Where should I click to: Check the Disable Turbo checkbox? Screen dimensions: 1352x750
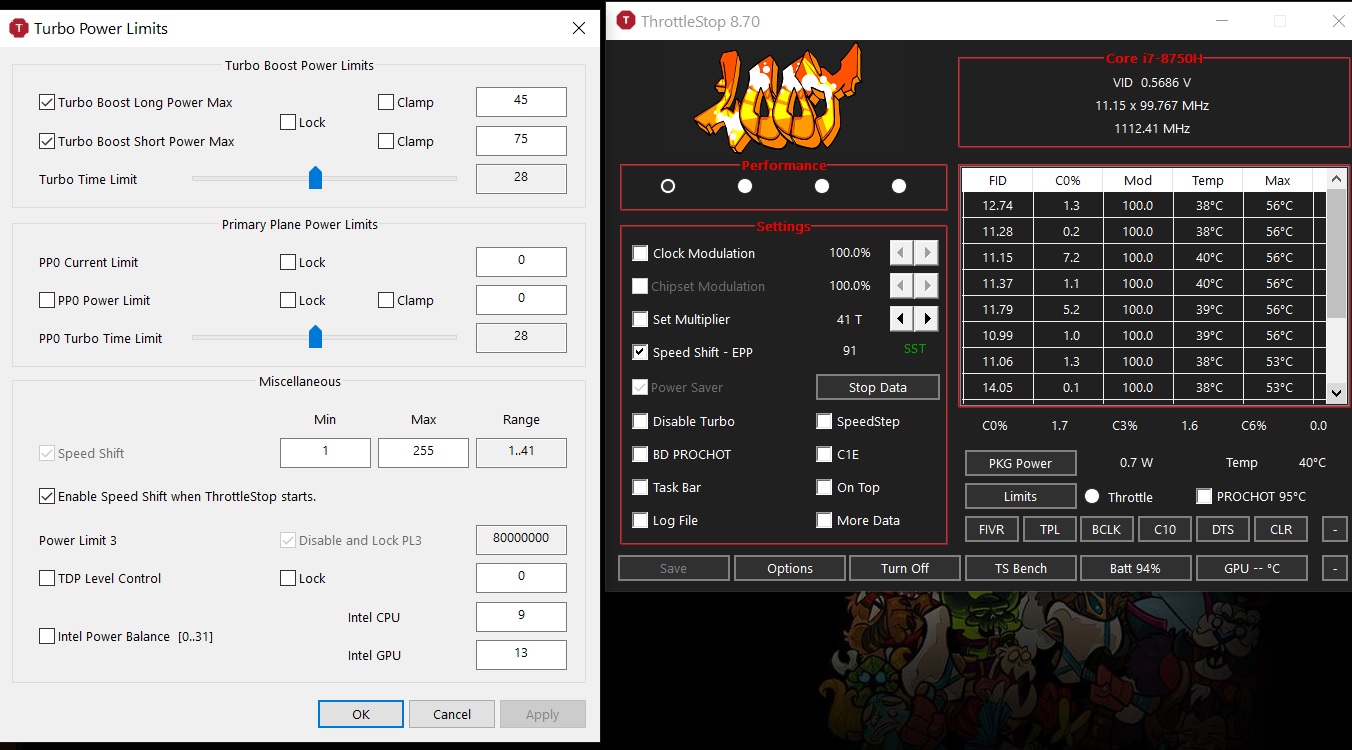tap(640, 421)
